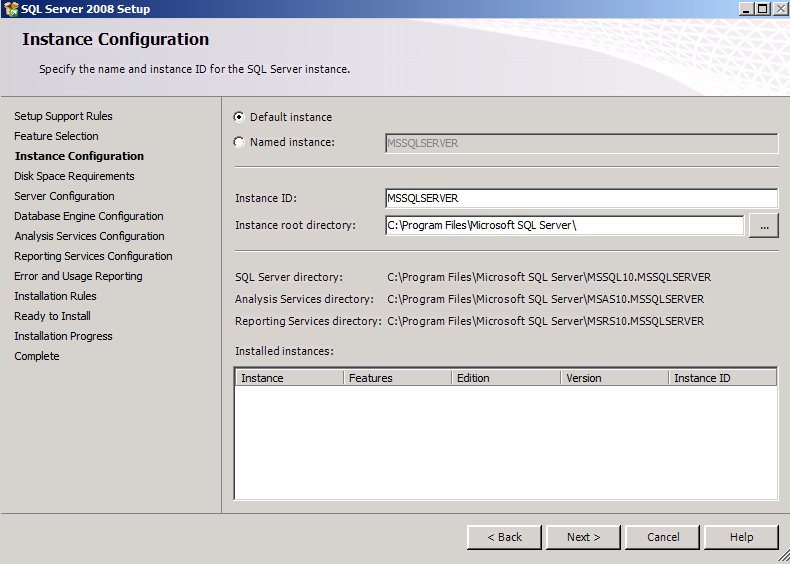Sort by the Instance column header

tap(290, 378)
